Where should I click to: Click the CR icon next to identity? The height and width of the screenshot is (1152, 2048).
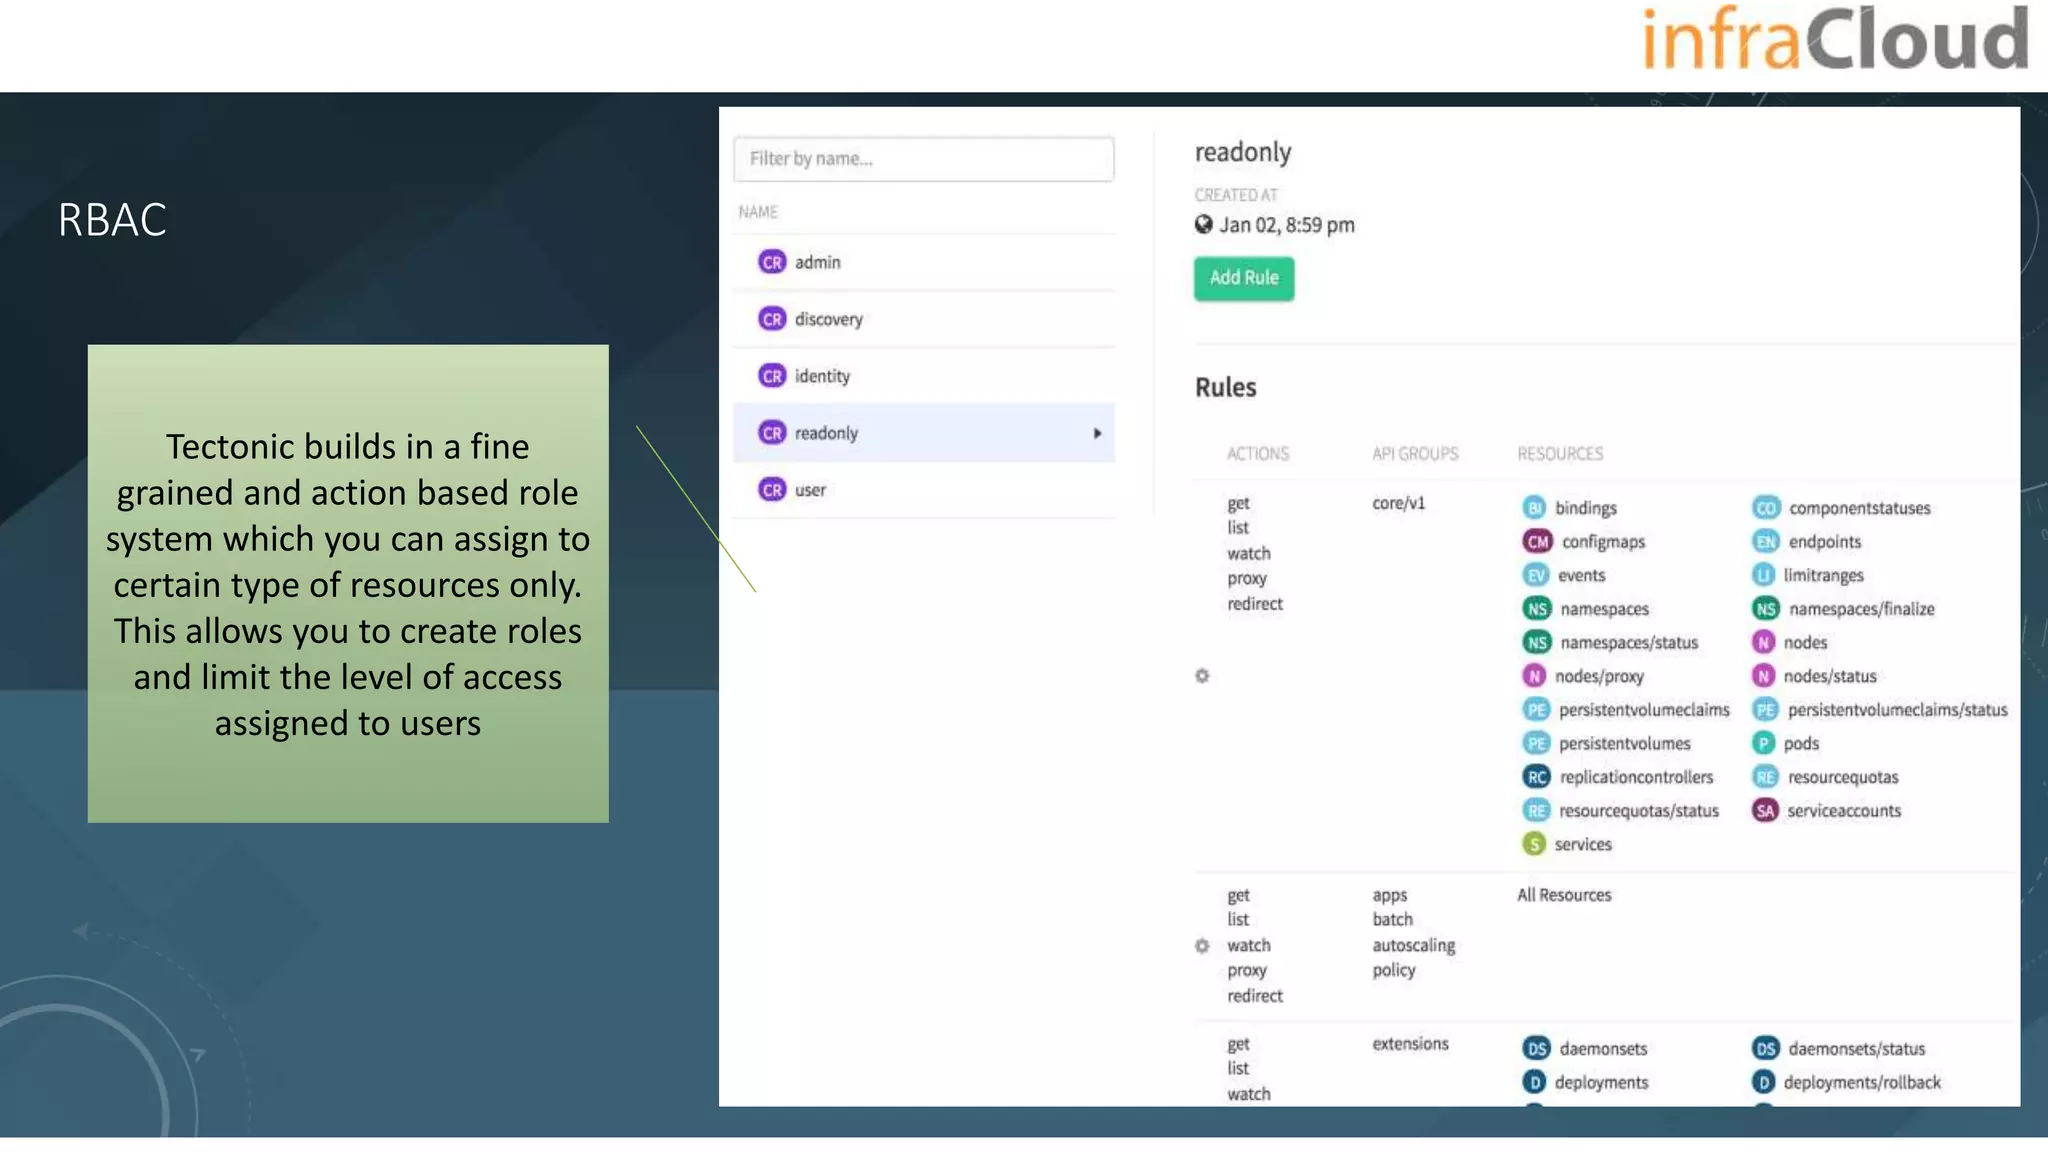click(x=772, y=376)
